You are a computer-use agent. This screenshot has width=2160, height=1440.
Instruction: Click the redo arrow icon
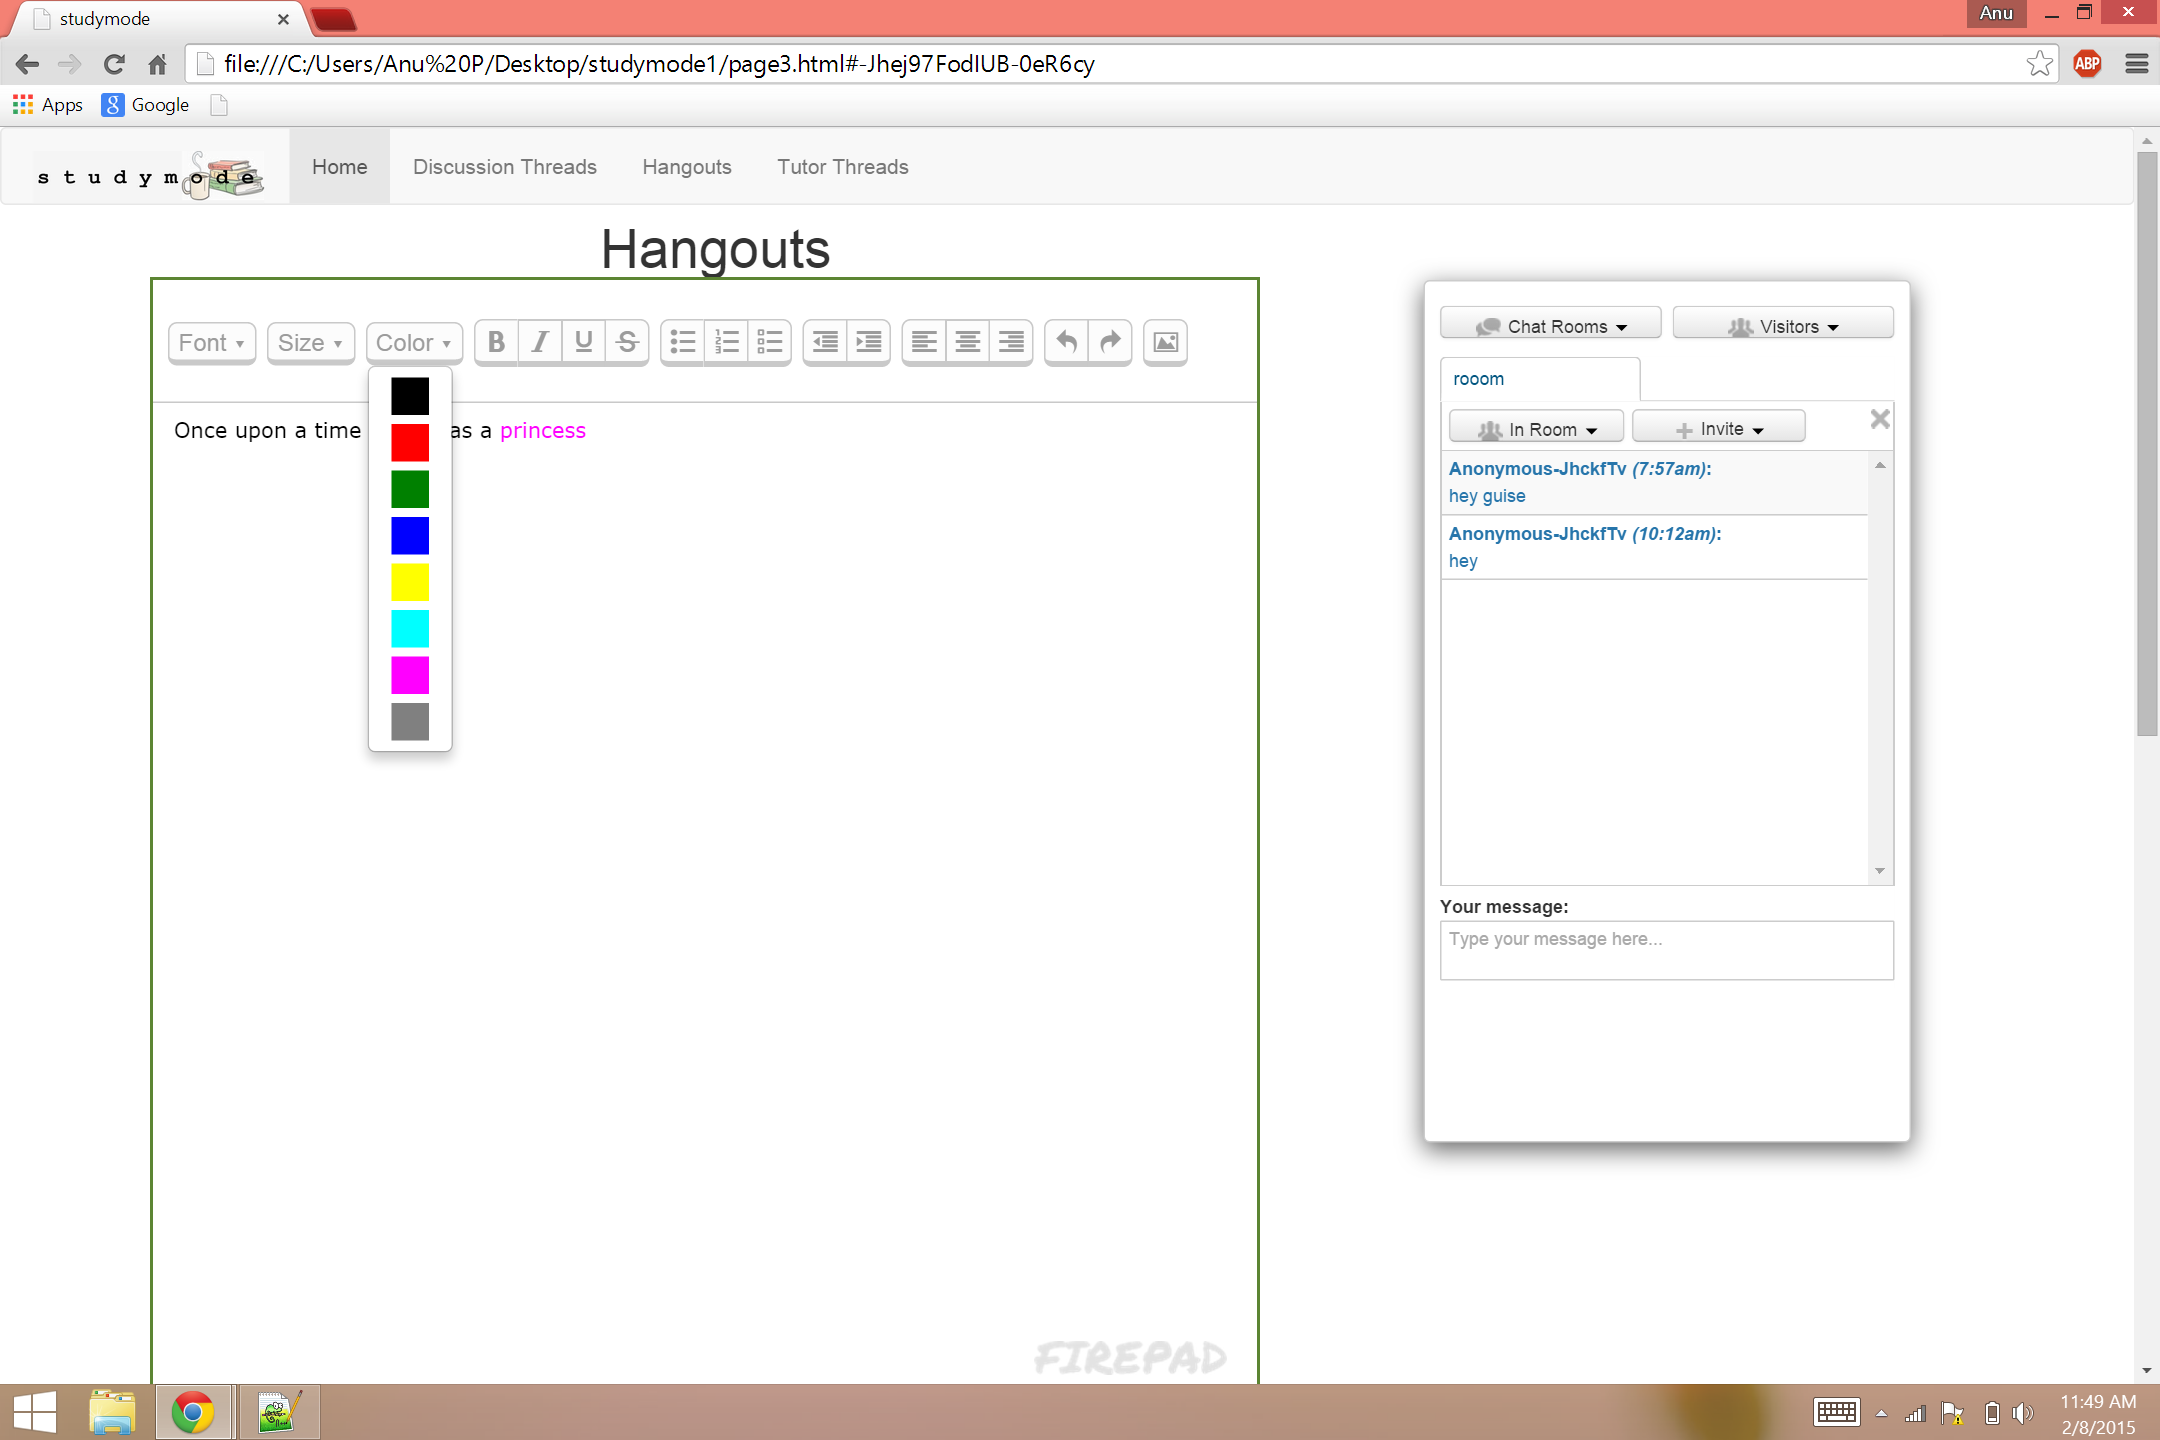coord(1110,343)
